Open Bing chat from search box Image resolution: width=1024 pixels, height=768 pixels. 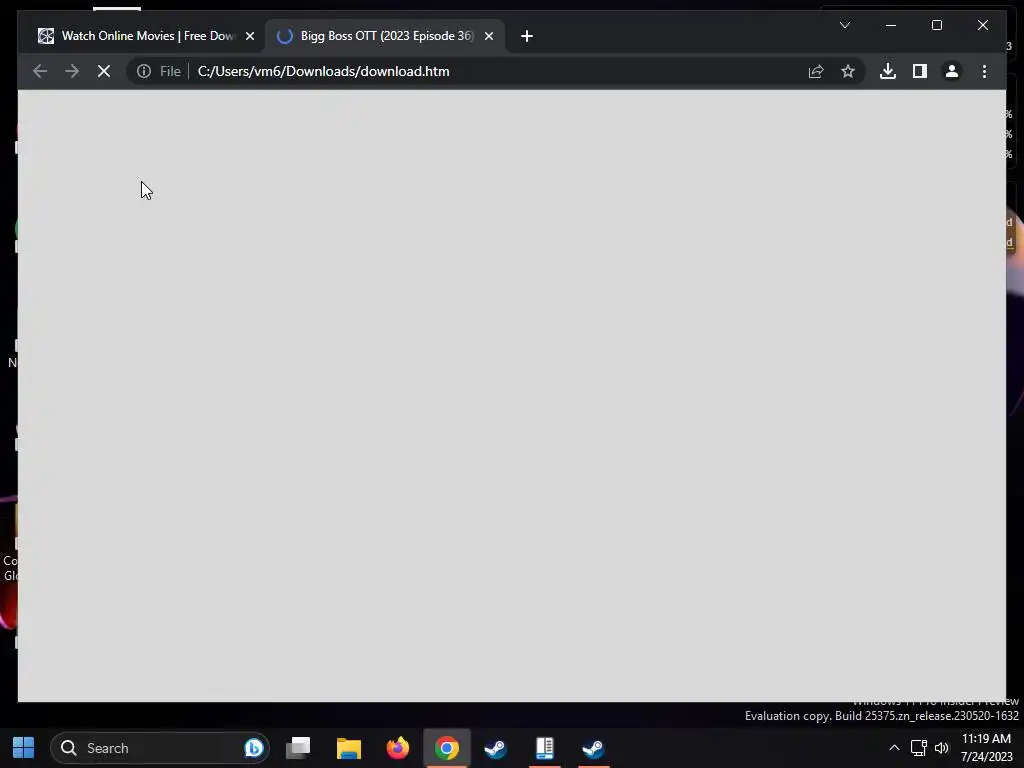(x=254, y=748)
